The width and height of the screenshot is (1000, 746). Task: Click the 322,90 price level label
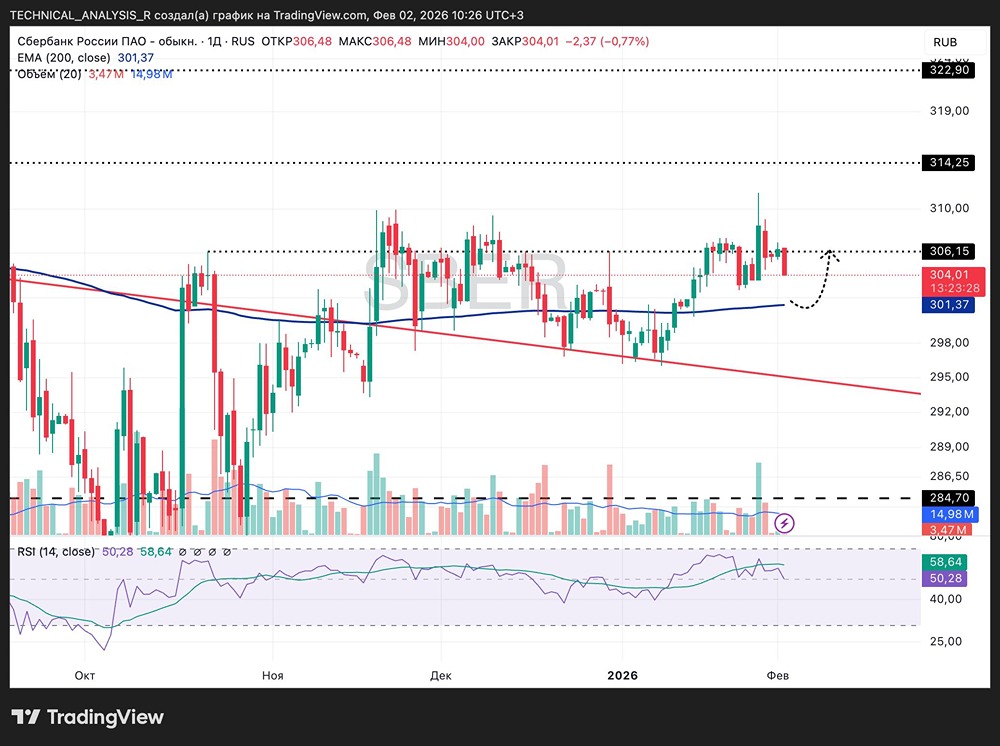pos(950,70)
